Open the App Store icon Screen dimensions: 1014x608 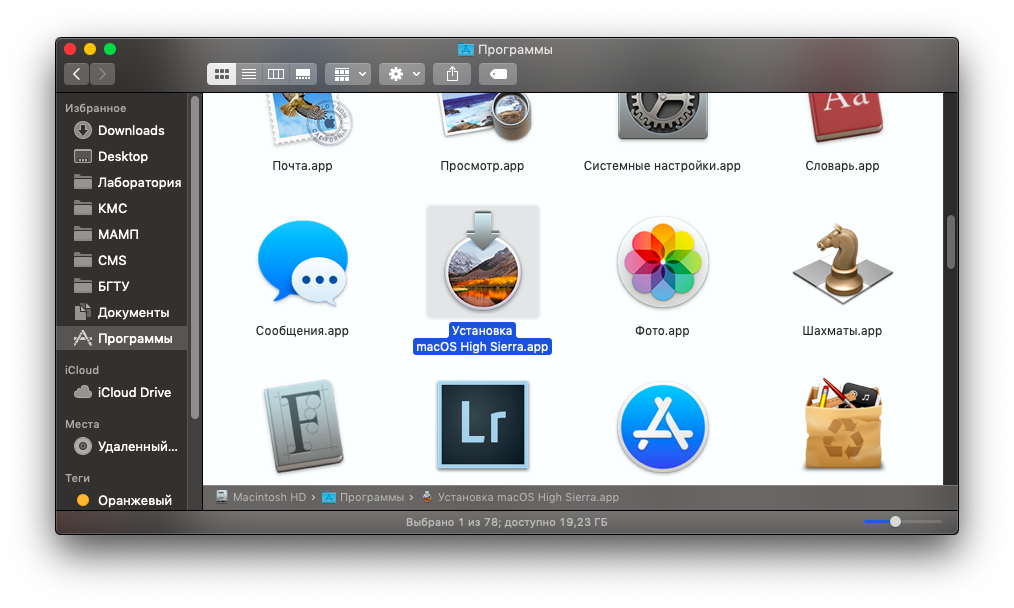(662, 425)
